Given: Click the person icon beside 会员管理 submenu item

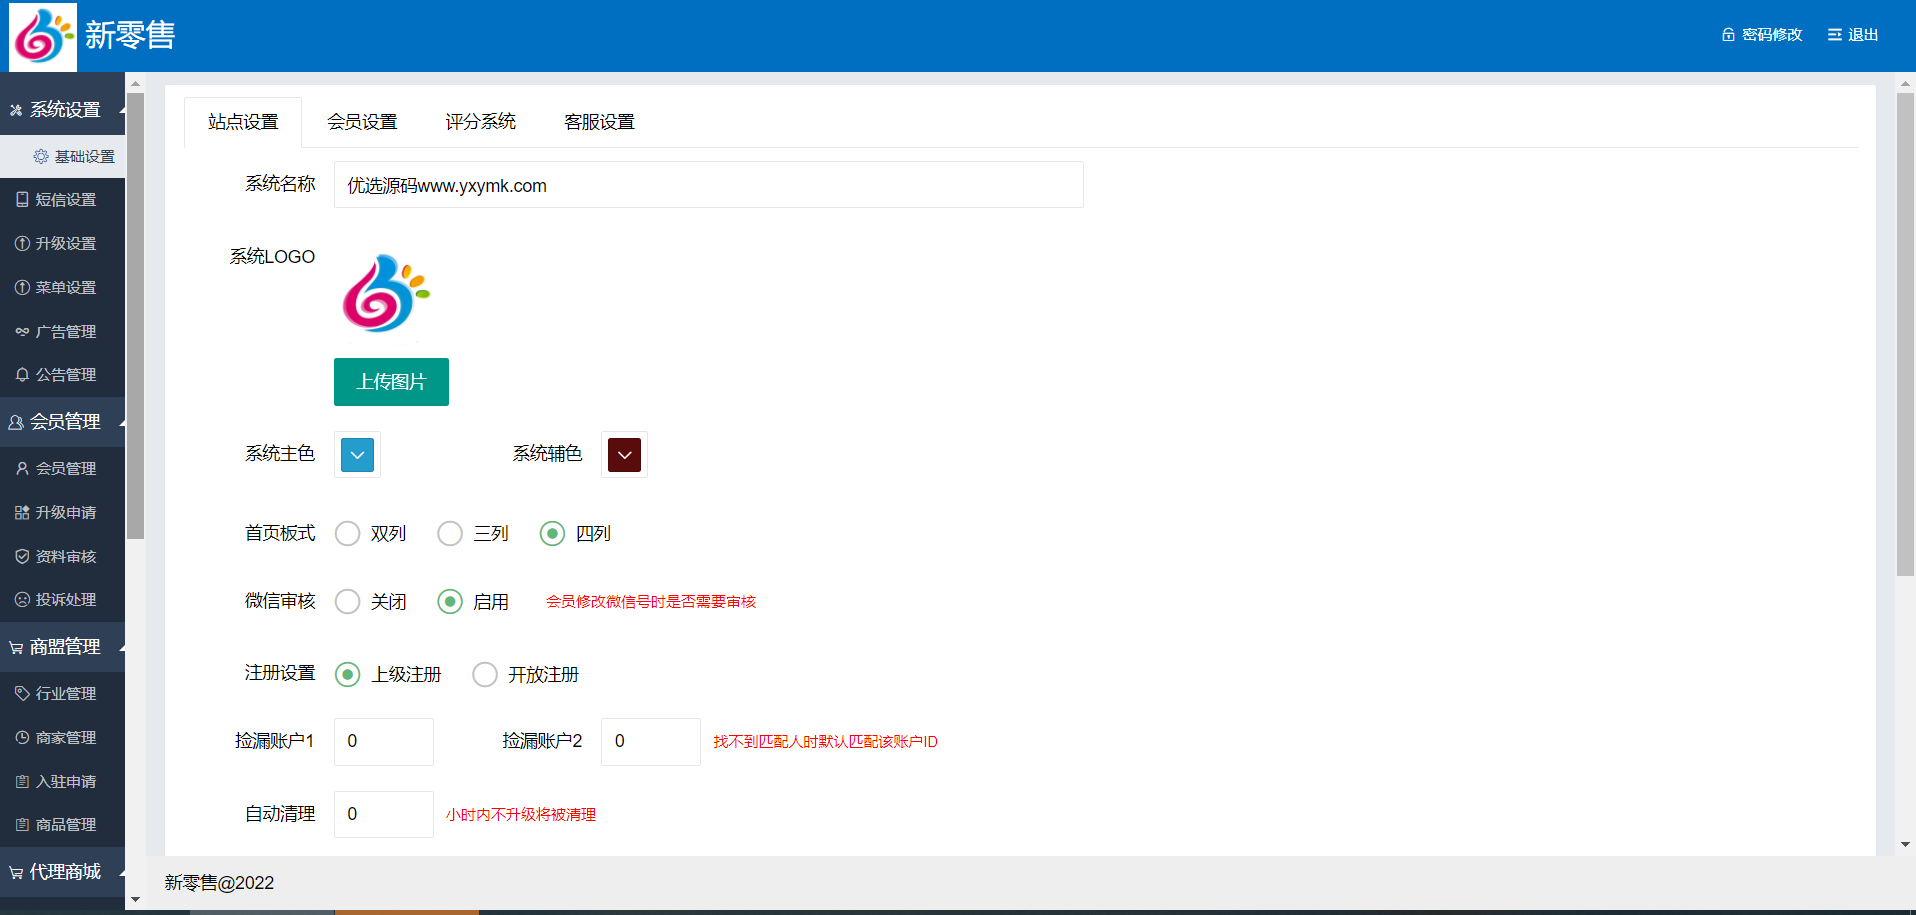Looking at the screenshot, I should [22, 469].
